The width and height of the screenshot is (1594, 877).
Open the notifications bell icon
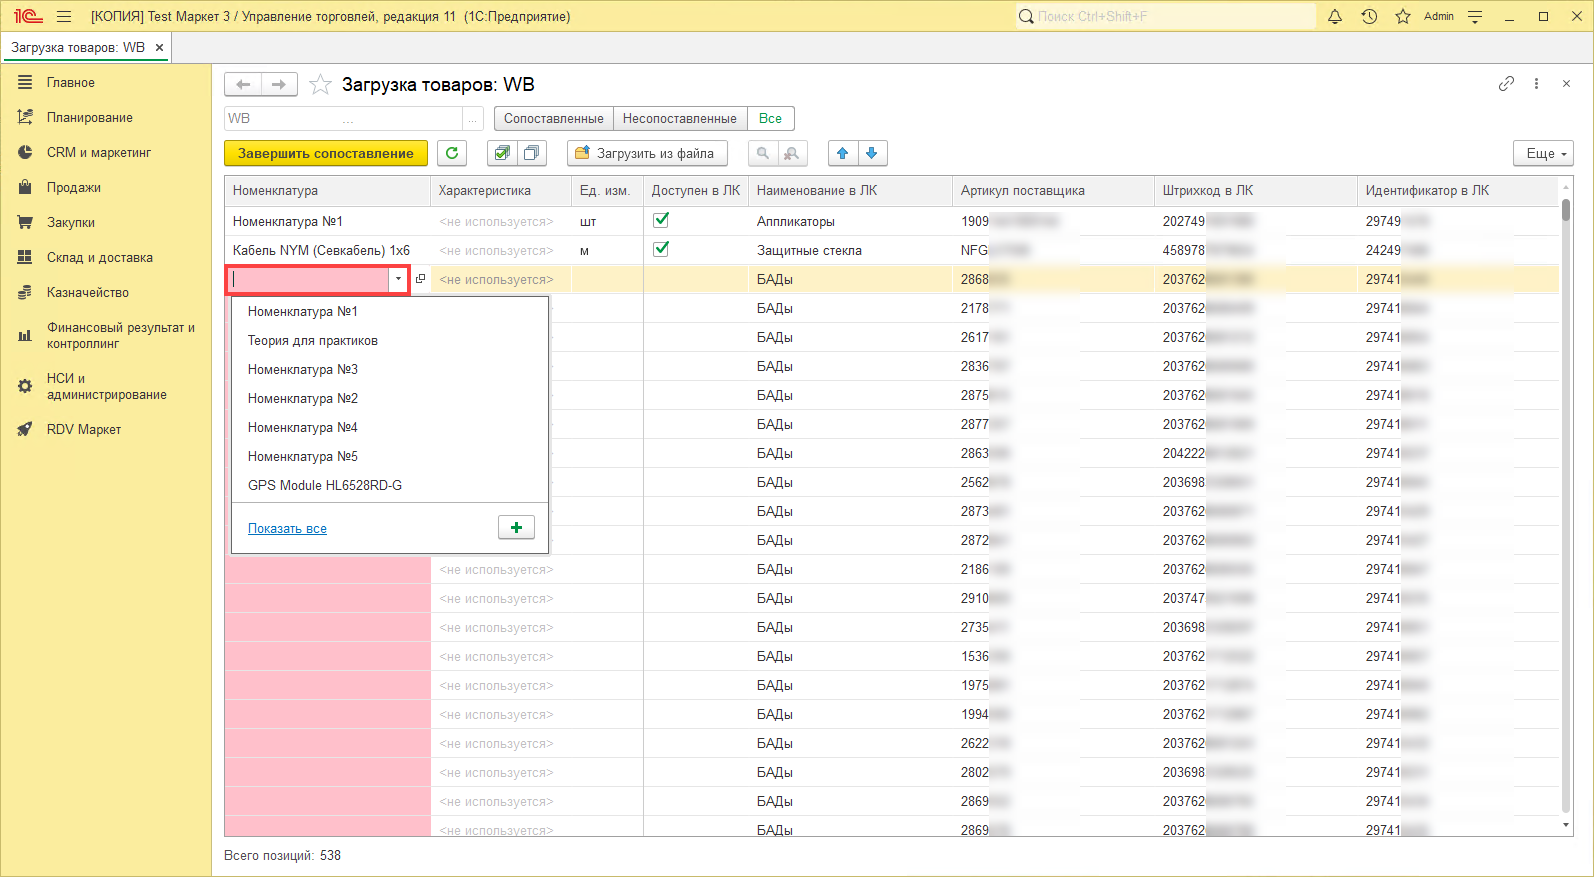(x=1334, y=16)
